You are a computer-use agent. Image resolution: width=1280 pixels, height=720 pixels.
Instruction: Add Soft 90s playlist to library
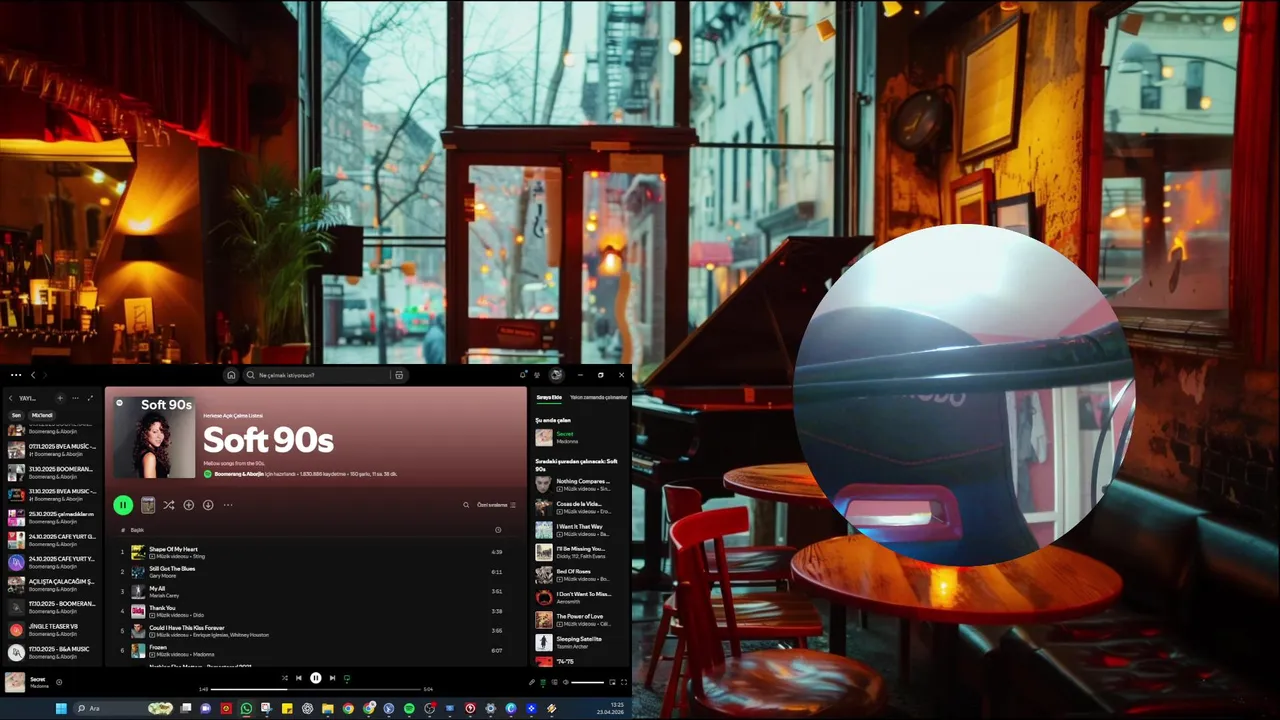point(188,505)
